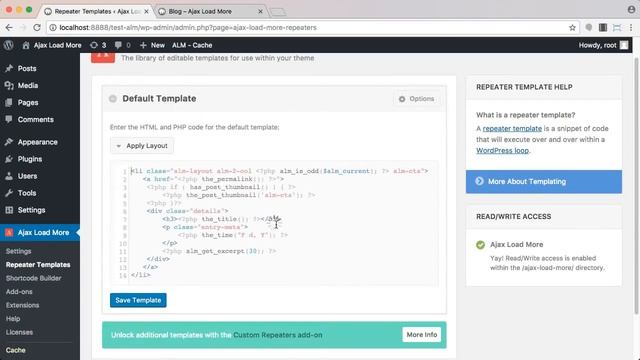Open the Custom Repeaters add-on link
Screen dimensions: 640x360
(278, 335)
